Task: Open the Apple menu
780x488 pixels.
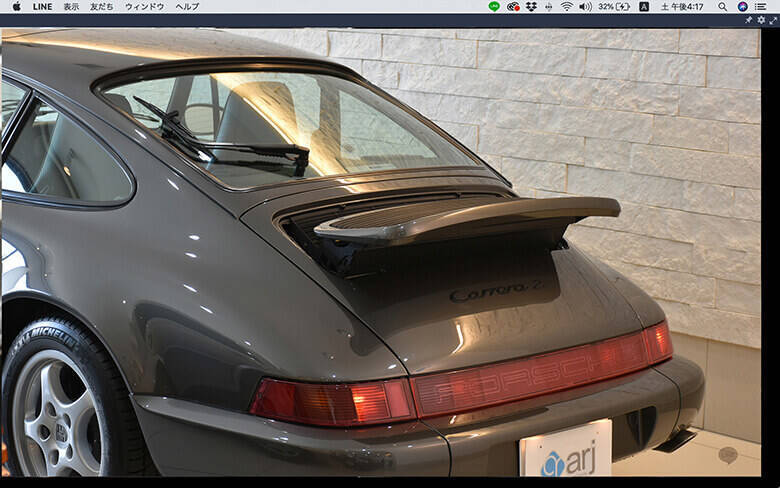Action: click(17, 6)
